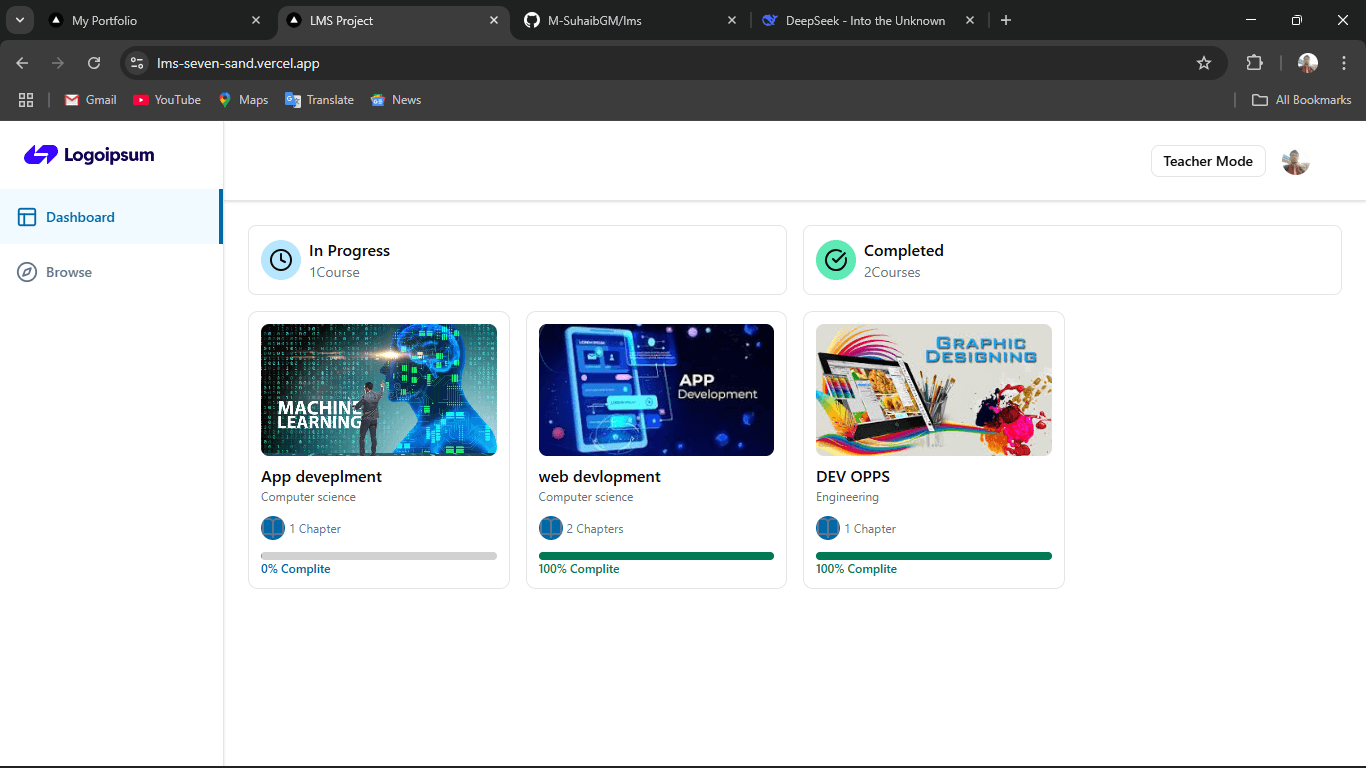Click the Dashboard layout icon

click(27, 217)
